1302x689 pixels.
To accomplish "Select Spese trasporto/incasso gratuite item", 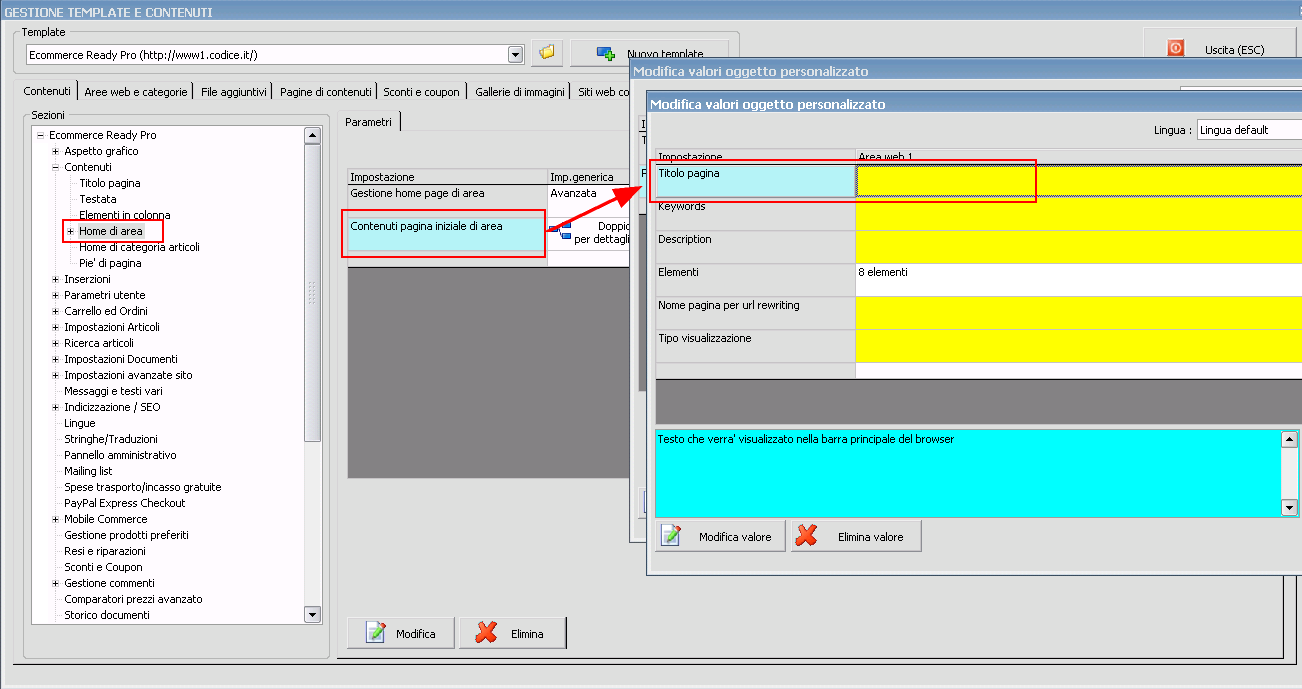I will click(x=143, y=487).
